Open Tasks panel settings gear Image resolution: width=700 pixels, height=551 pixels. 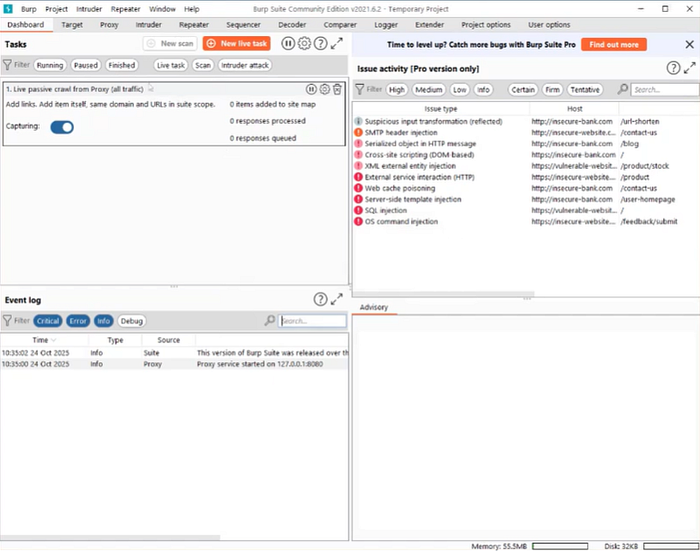tap(304, 43)
